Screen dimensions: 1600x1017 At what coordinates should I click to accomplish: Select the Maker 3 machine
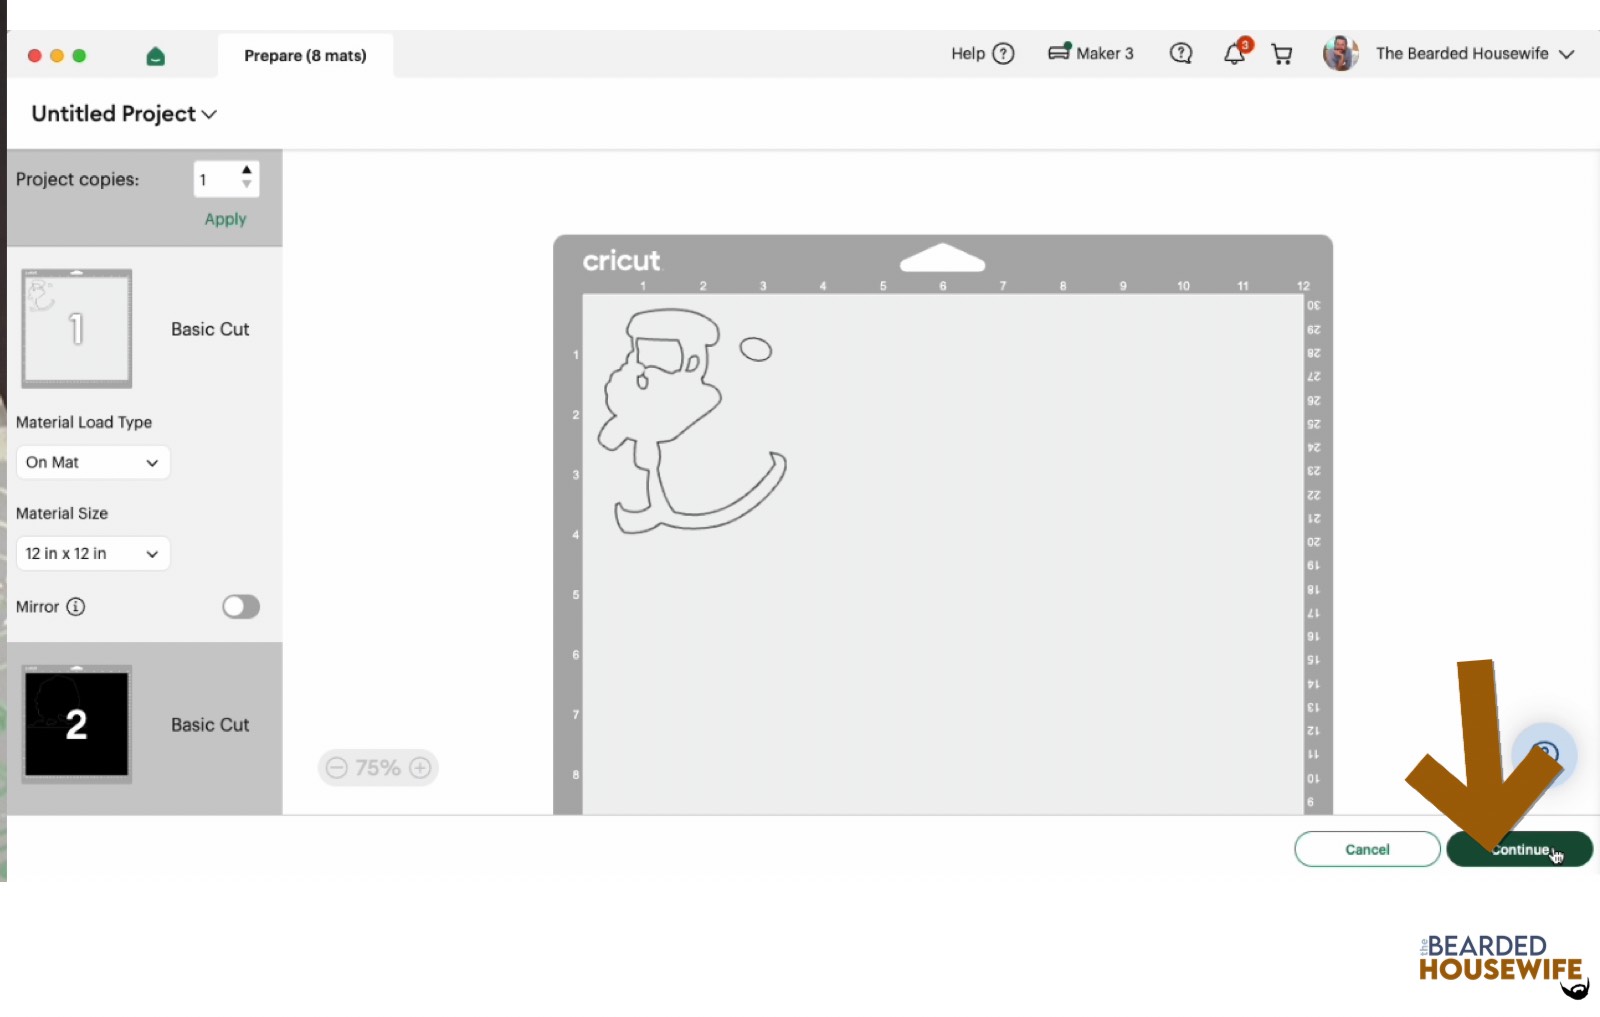tap(1090, 53)
